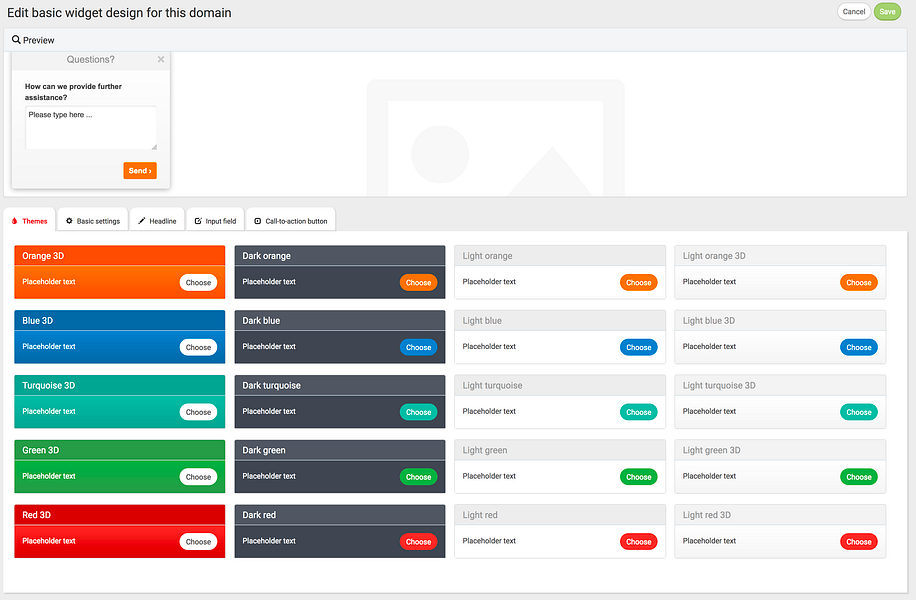The height and width of the screenshot is (600, 916).
Task: Click the Light red 3D theme title
Action: click(x=707, y=515)
